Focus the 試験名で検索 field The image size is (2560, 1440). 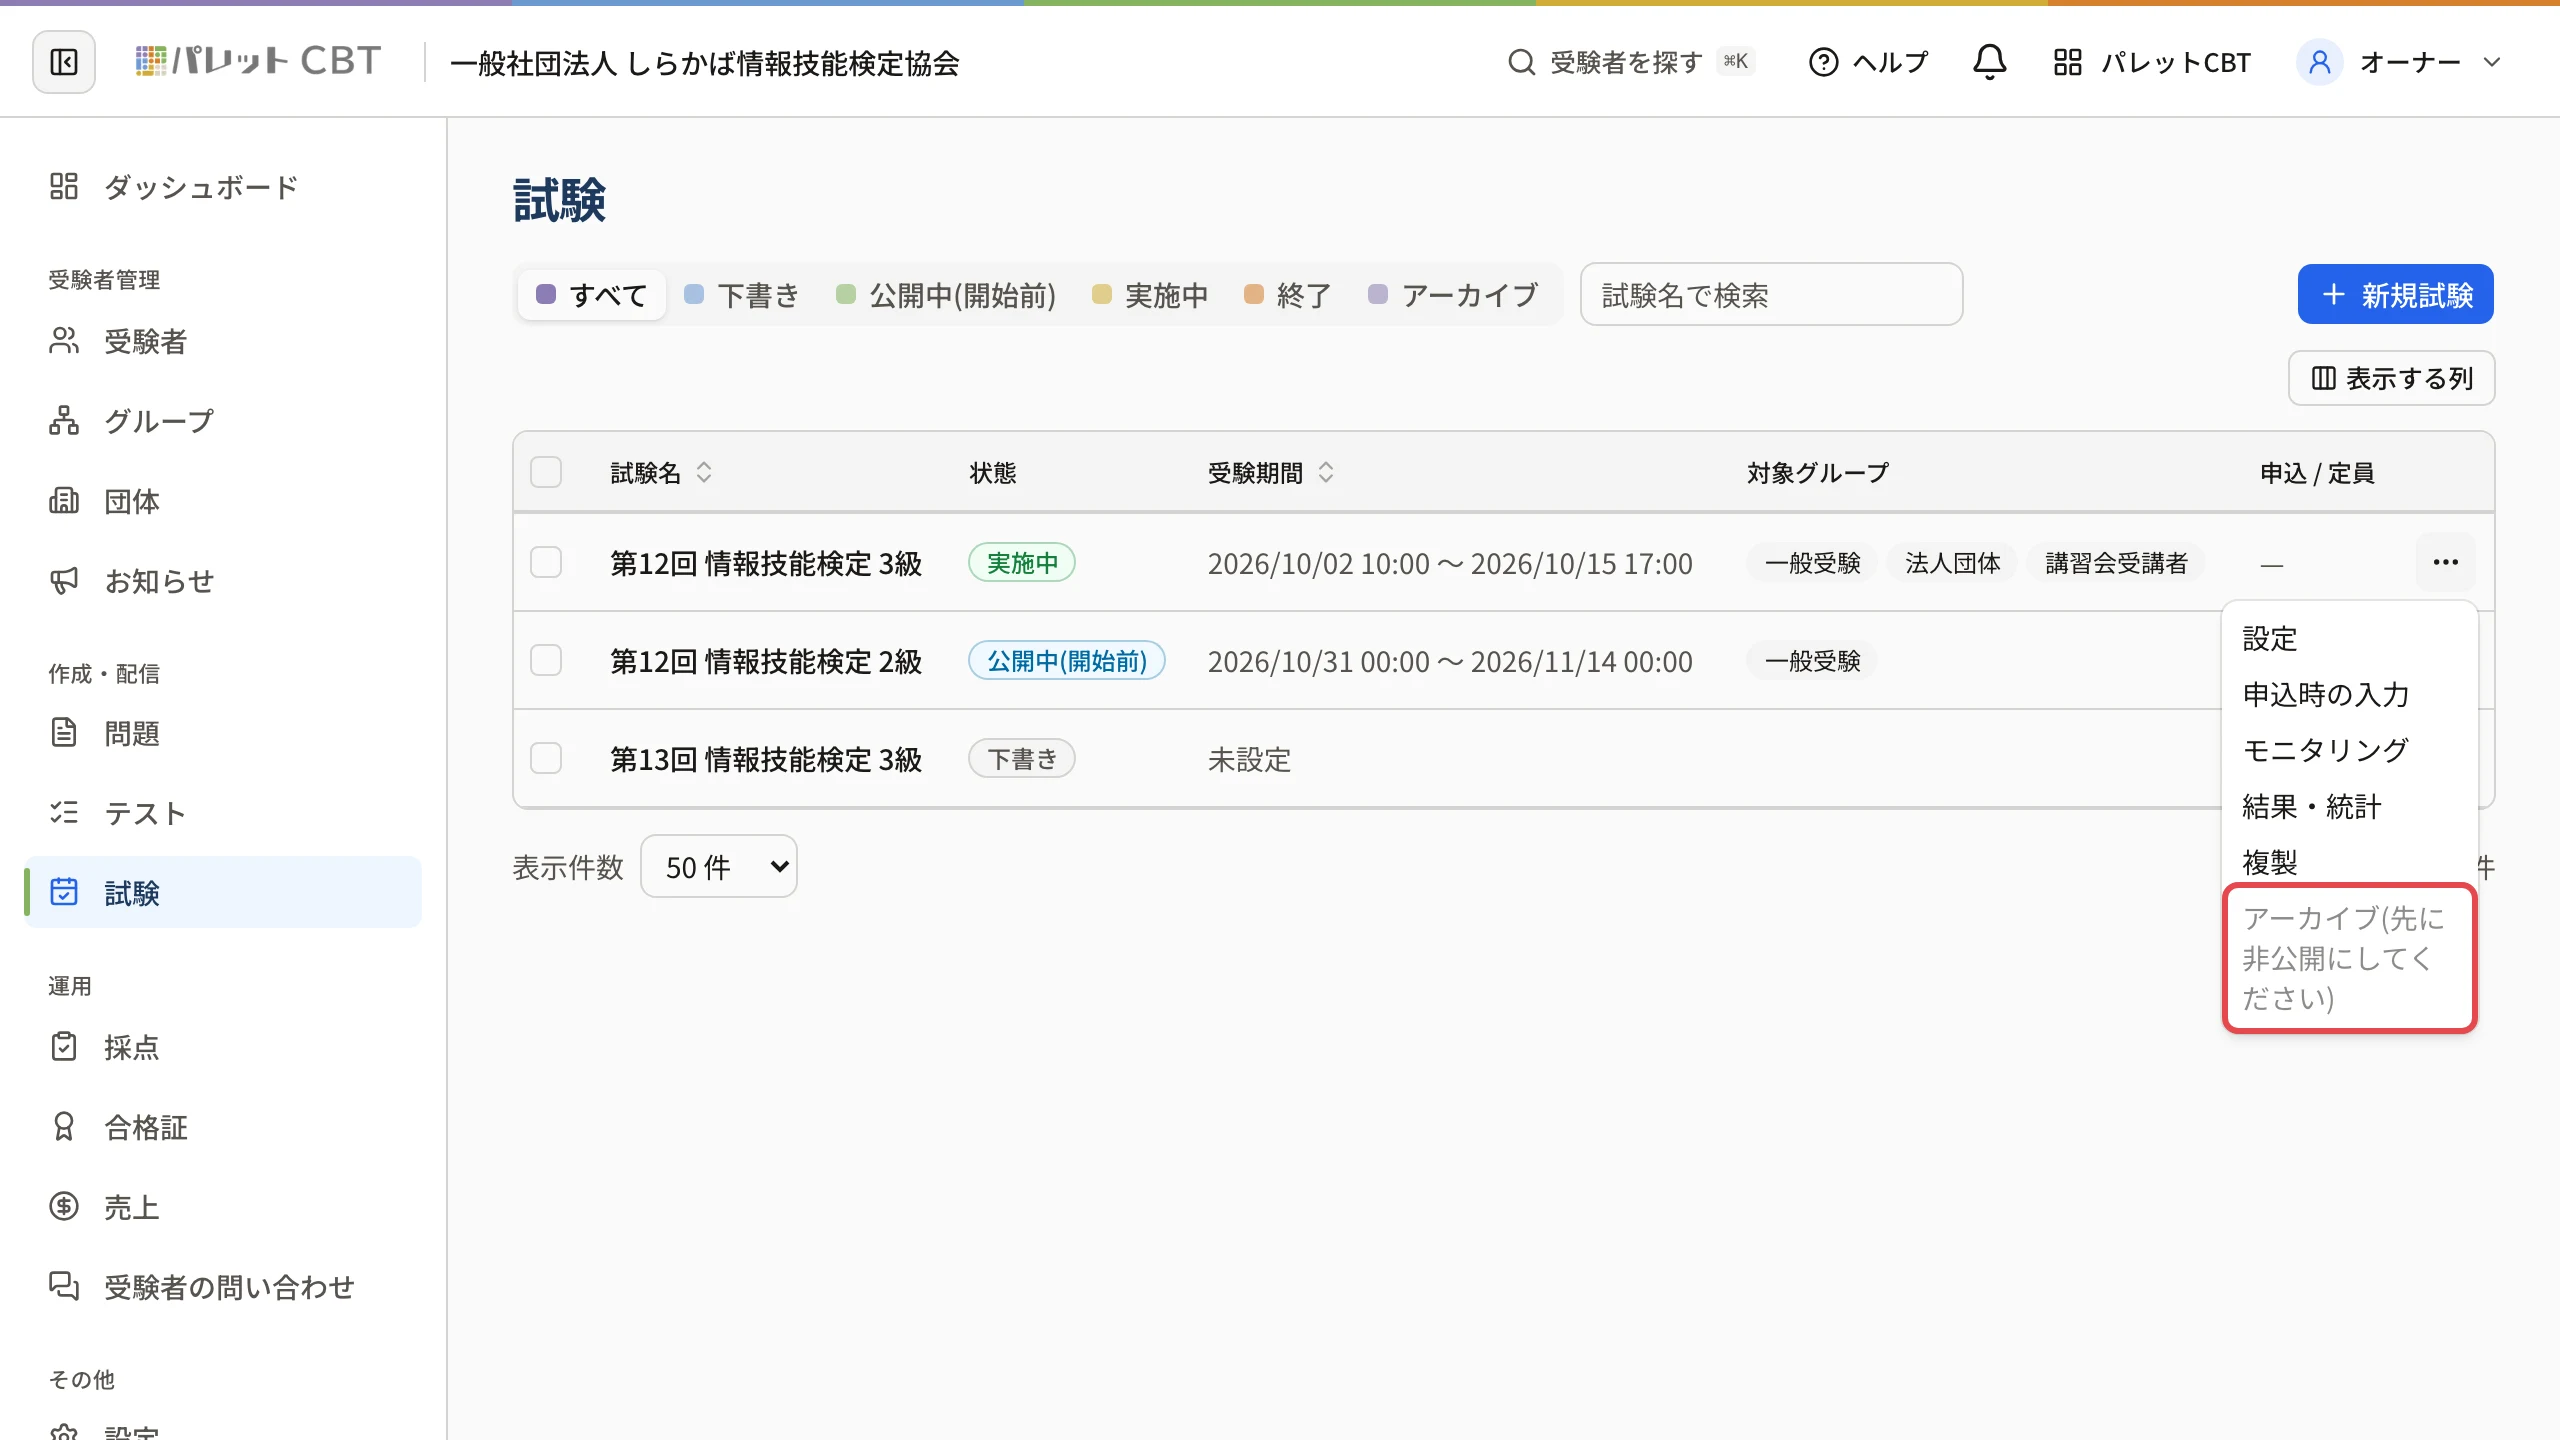pos(1771,294)
